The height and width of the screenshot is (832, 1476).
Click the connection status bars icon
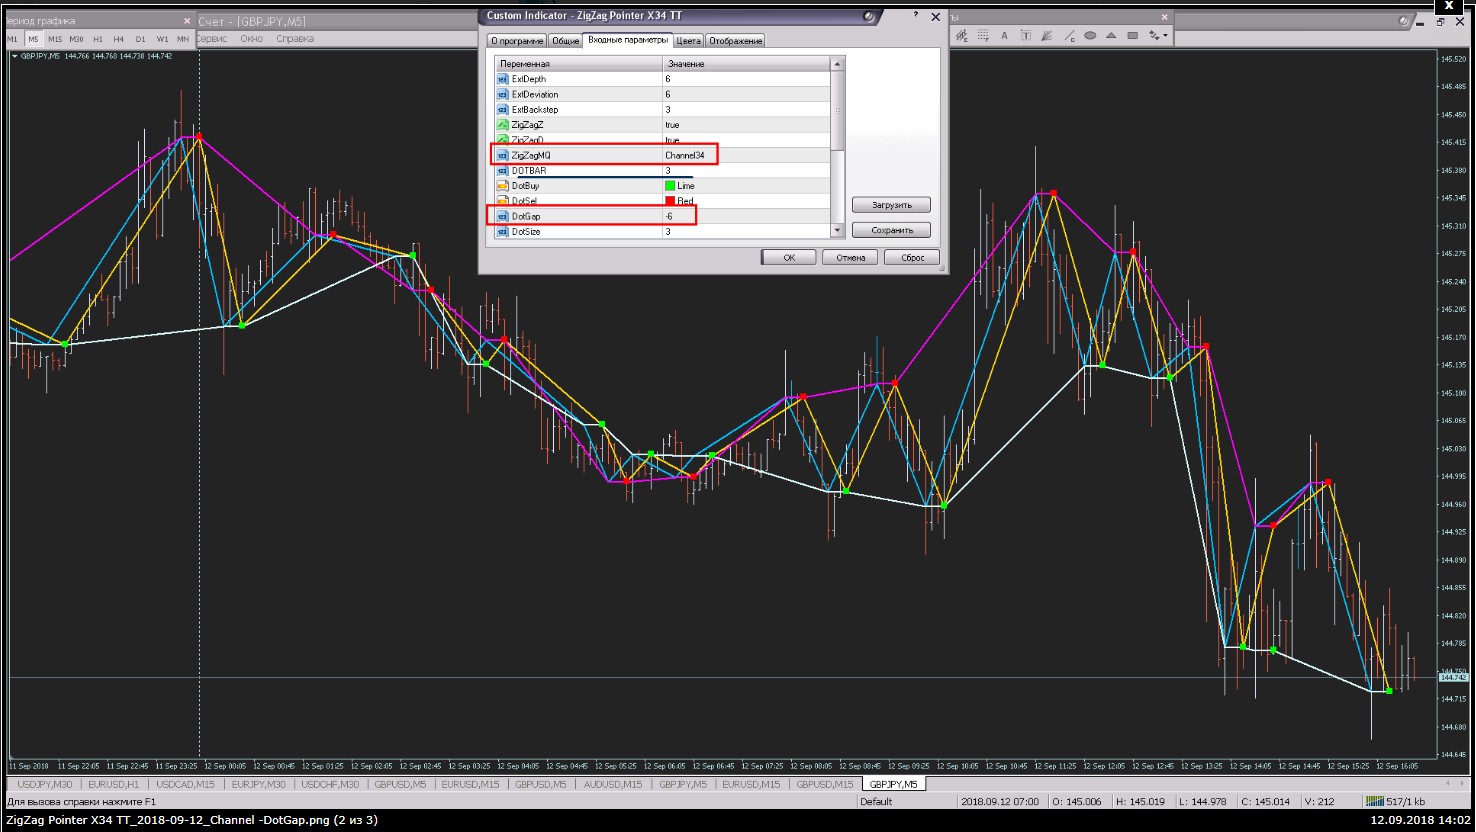click(1375, 801)
